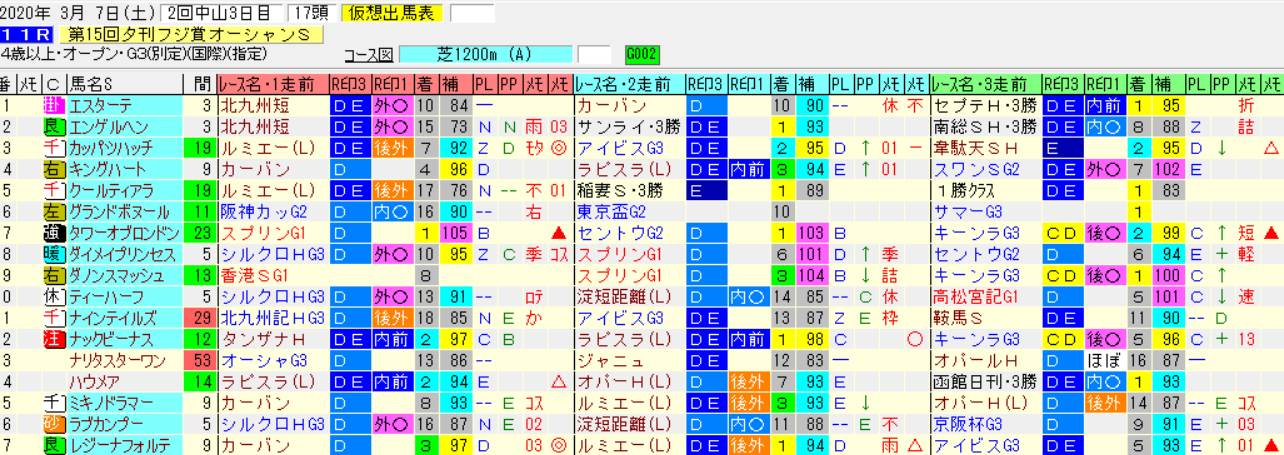Click the red ▲ mark in タワーオブロンドン's スプリンG1 entry
The width and height of the screenshot is (1284, 455).
click(560, 233)
